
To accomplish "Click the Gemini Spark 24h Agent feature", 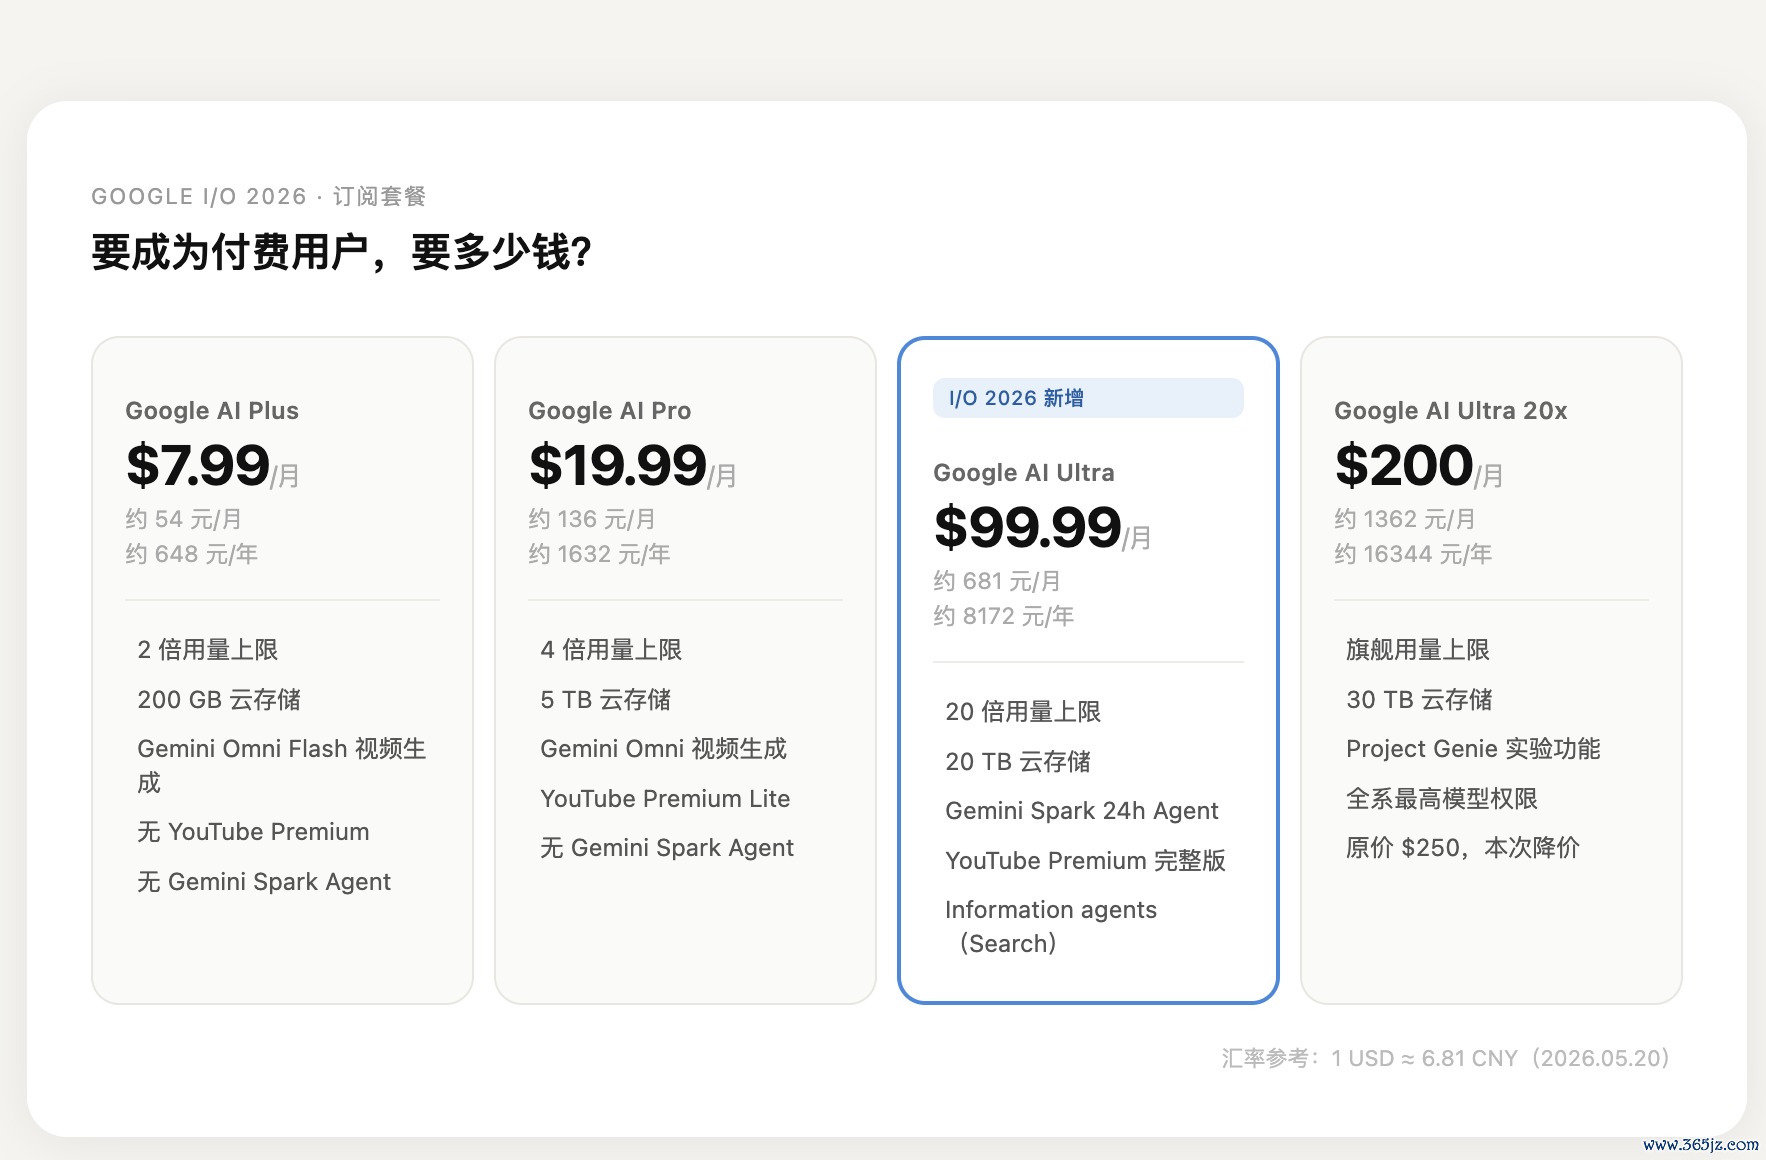I will 1081,811.
